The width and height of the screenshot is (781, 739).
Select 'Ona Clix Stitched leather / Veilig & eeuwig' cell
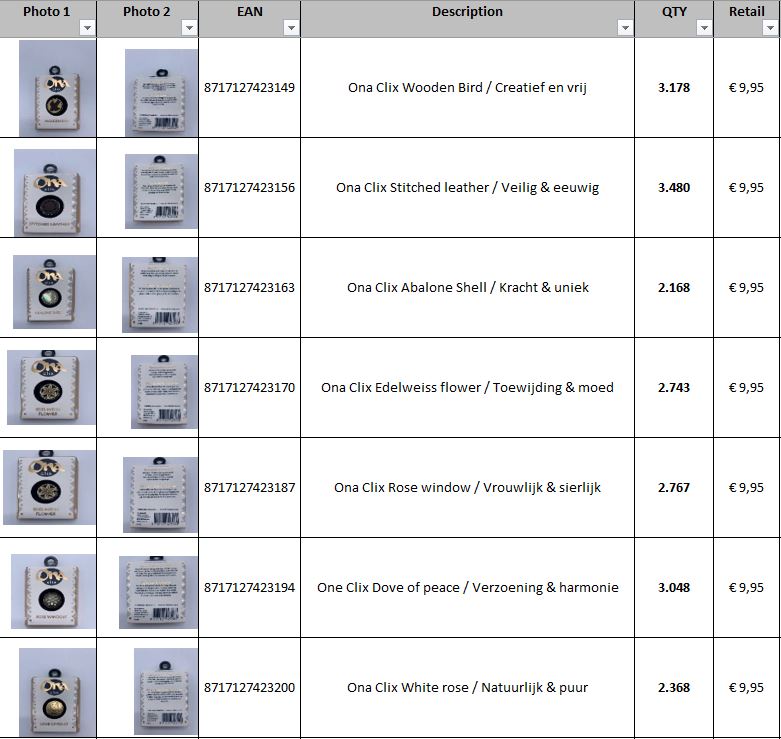[x=467, y=188]
